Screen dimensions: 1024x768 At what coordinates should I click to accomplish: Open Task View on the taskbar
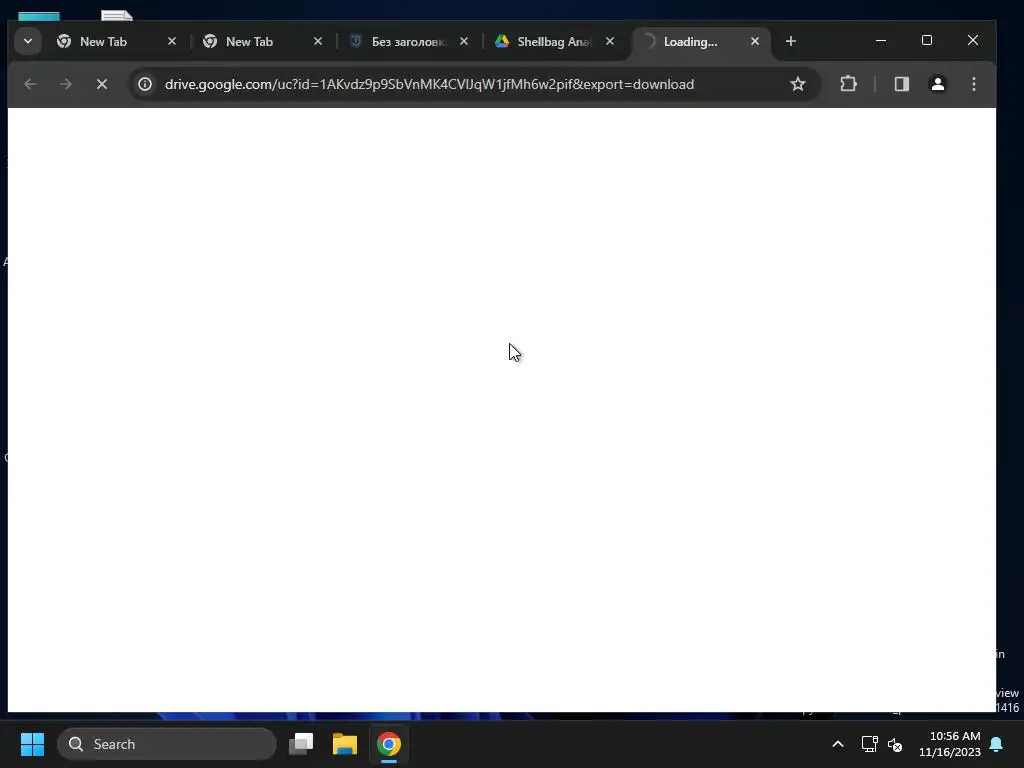click(301, 744)
